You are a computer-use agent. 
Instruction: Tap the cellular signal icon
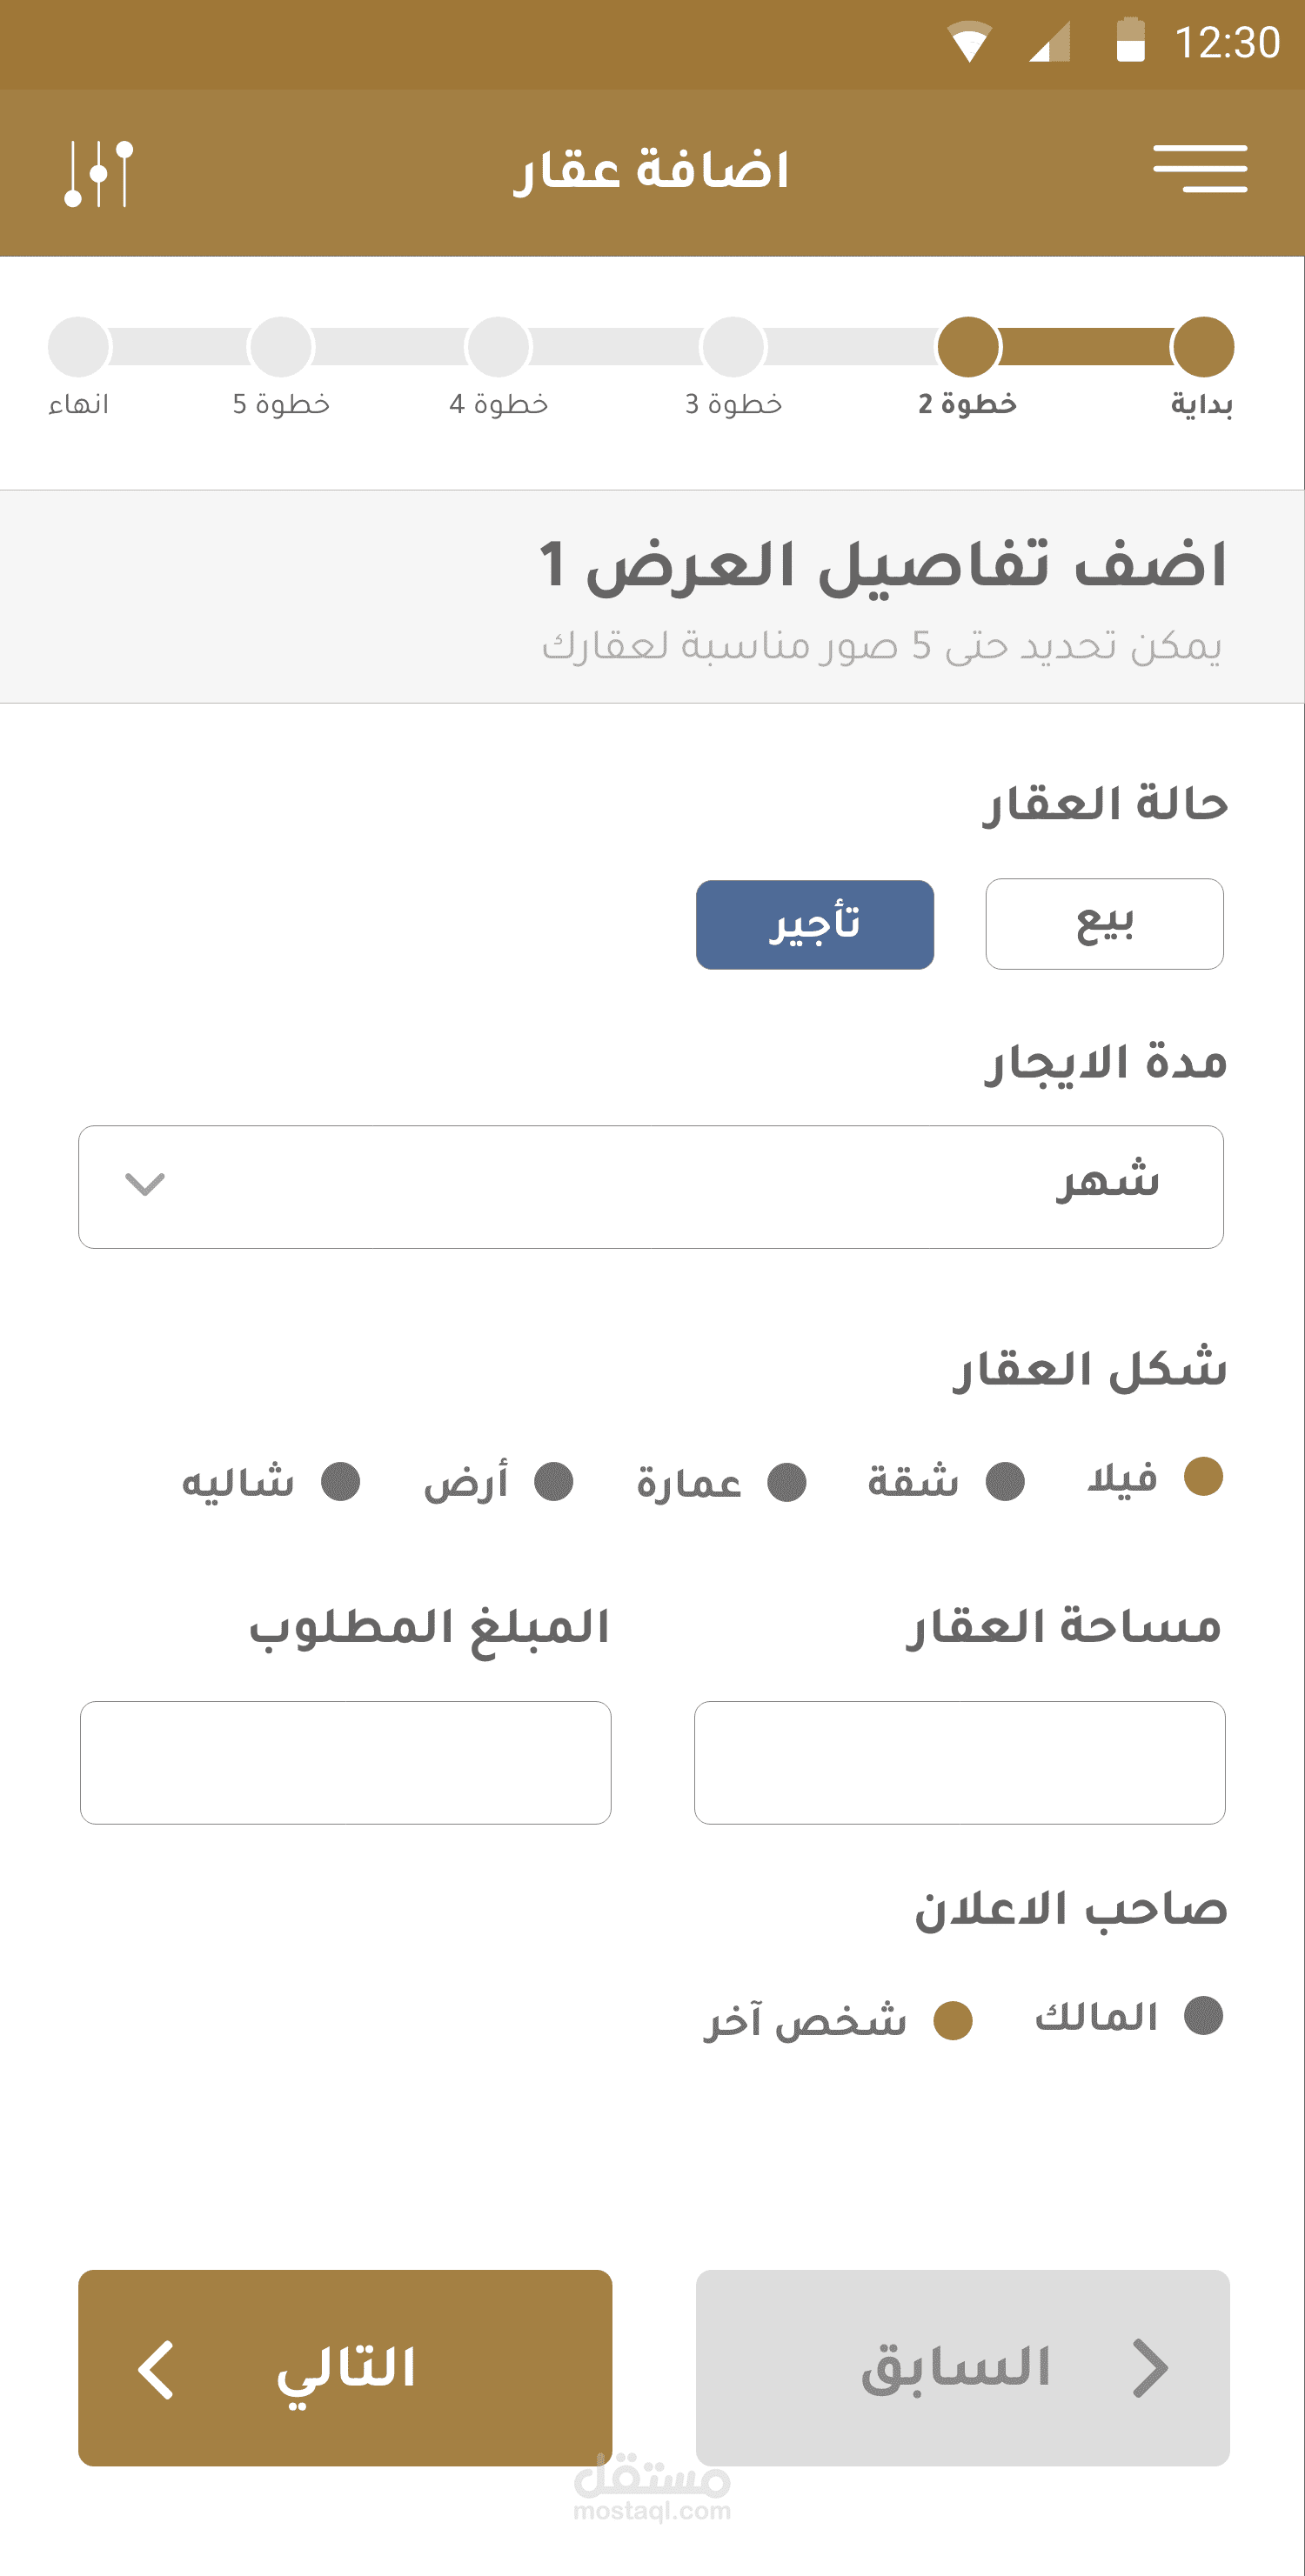click(x=1050, y=43)
